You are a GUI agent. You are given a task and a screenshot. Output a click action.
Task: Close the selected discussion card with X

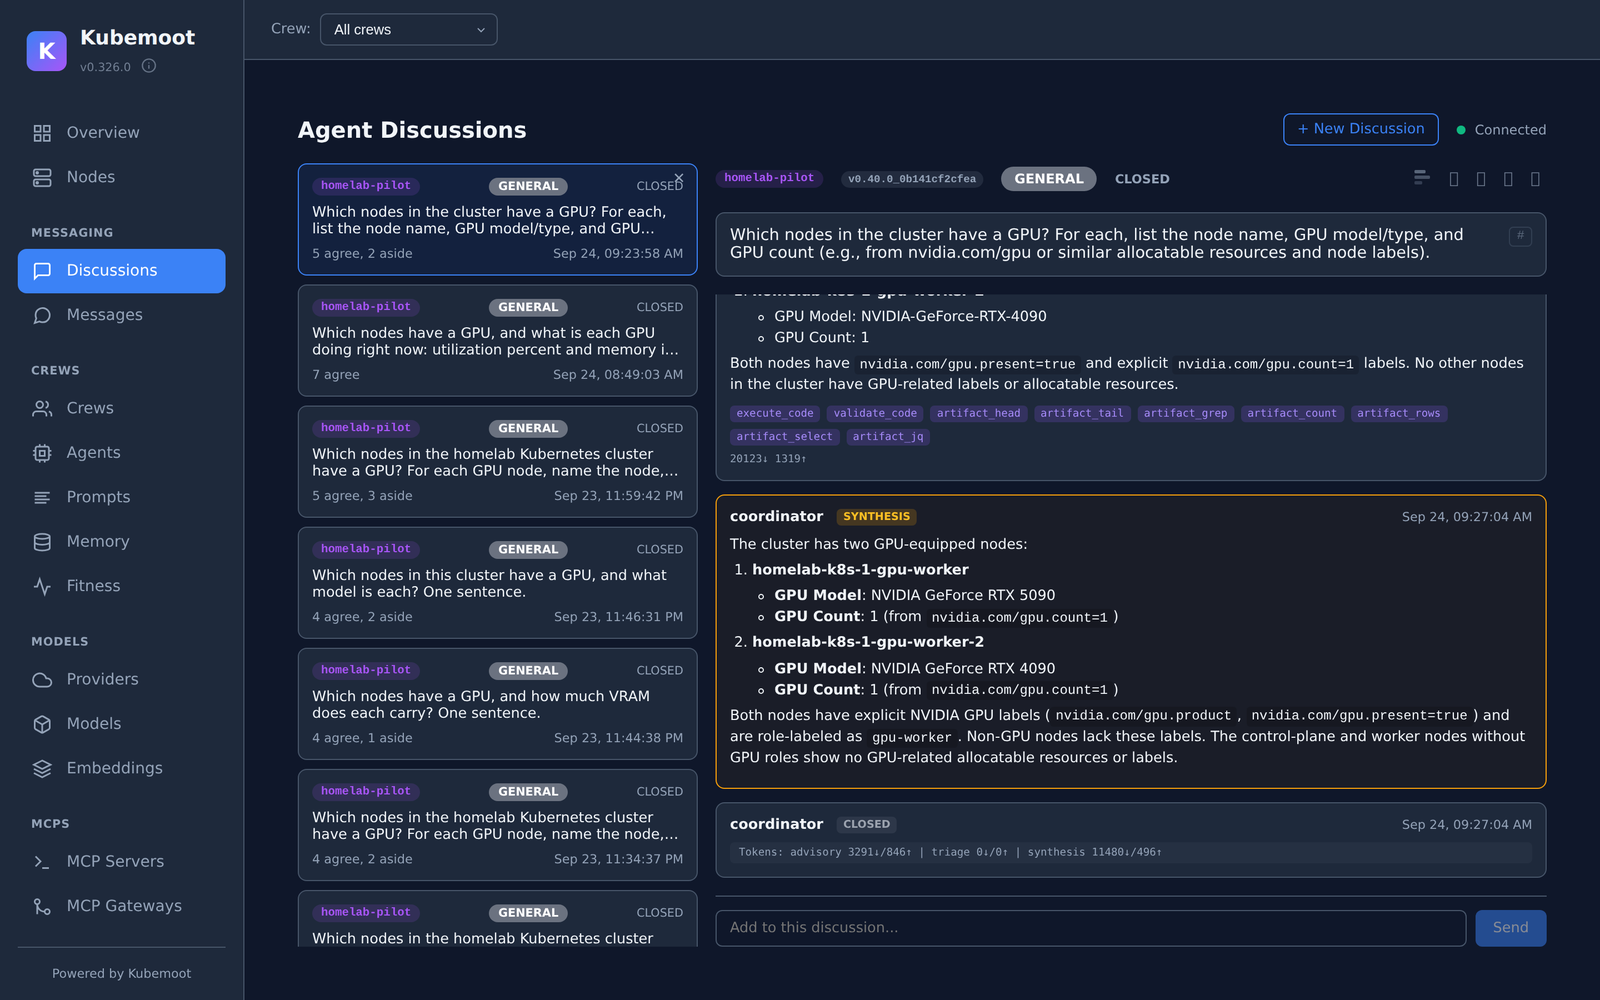(x=679, y=178)
